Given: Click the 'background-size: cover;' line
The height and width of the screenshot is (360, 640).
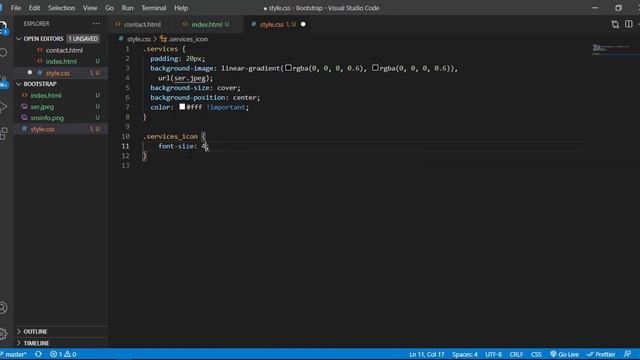Looking at the screenshot, I should (196, 88).
